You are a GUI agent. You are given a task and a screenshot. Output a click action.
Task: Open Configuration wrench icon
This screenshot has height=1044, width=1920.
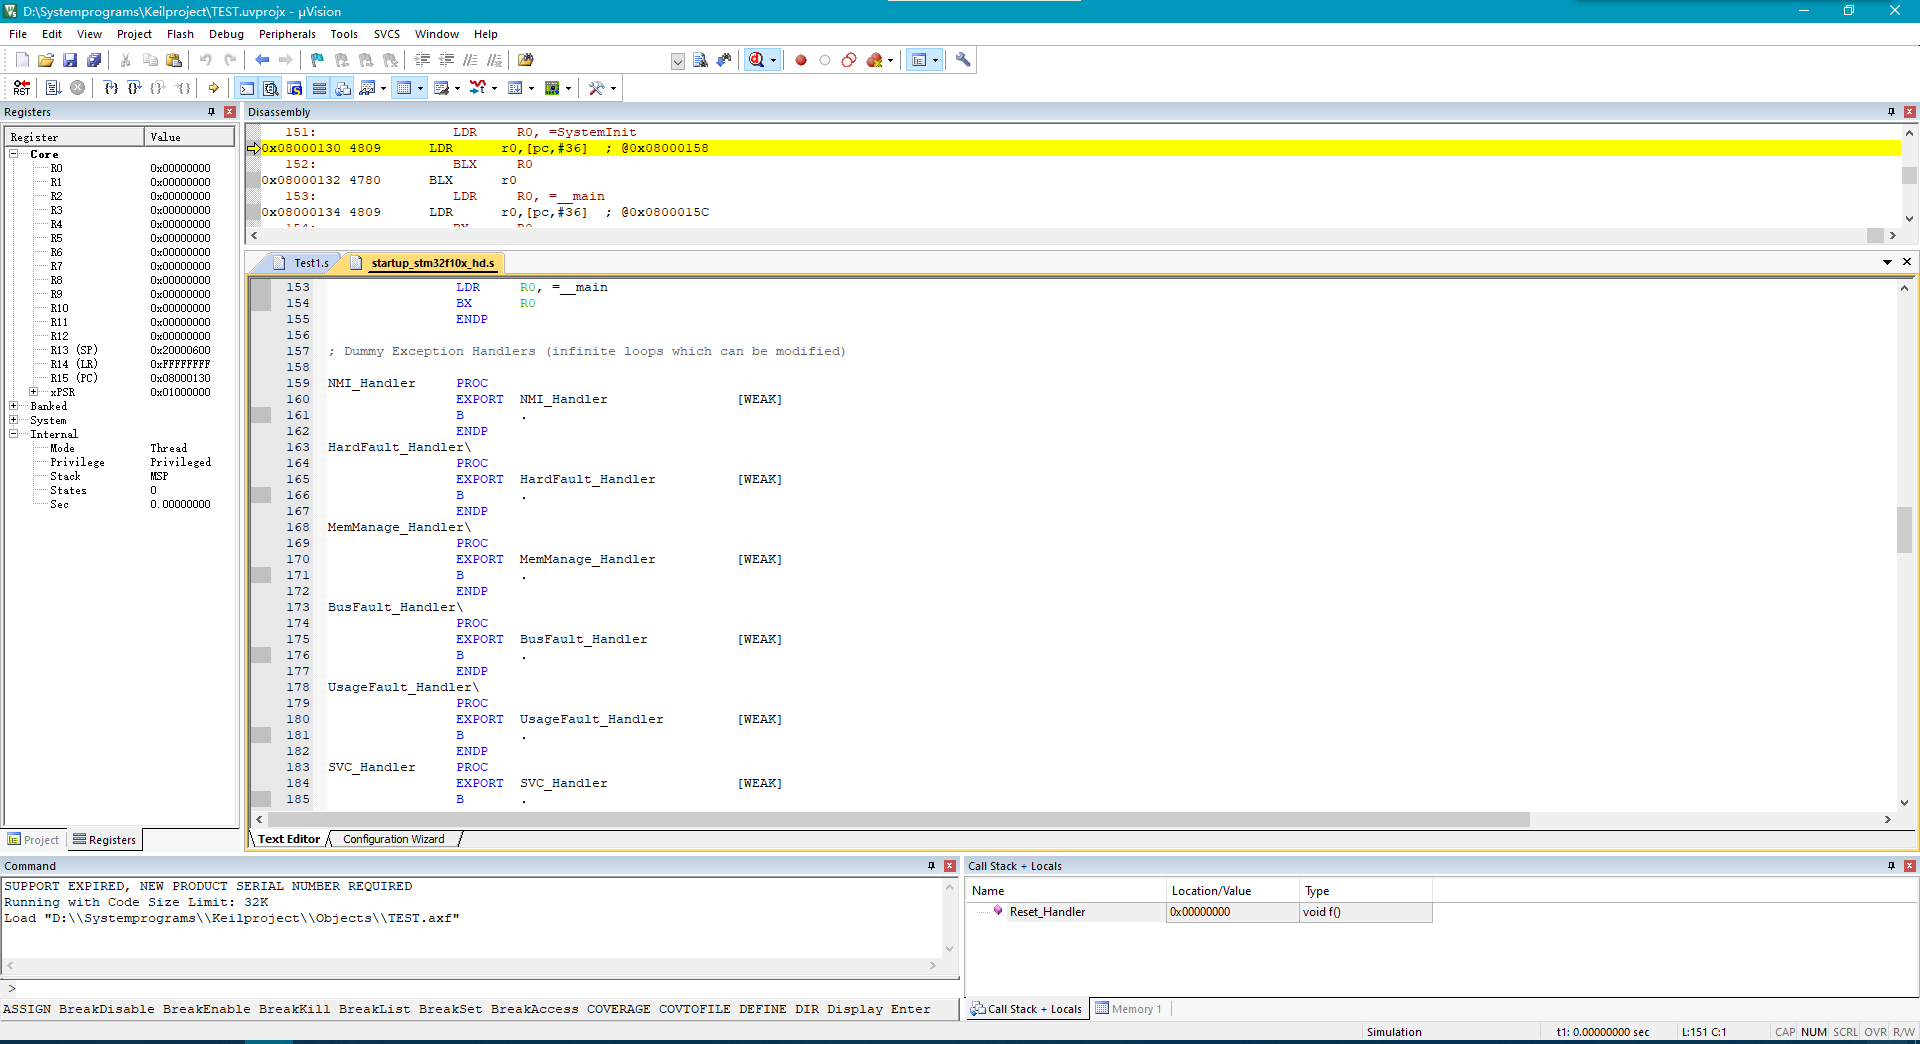963,60
